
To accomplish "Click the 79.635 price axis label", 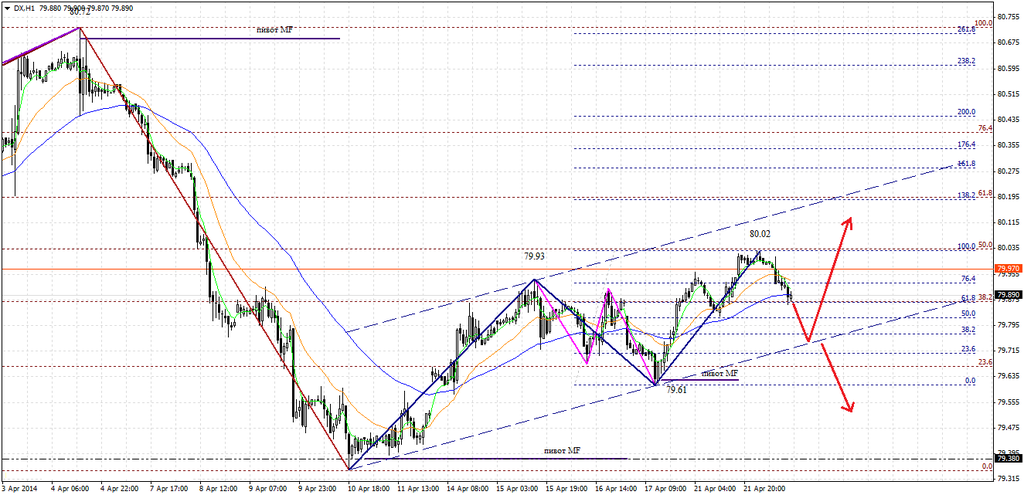I will coord(1006,376).
